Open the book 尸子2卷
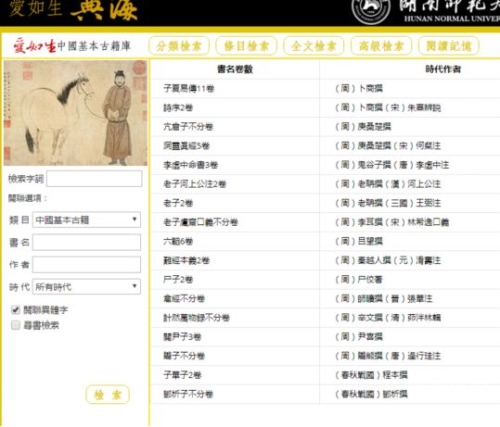Screen dimensions: 500x427 (178, 279)
